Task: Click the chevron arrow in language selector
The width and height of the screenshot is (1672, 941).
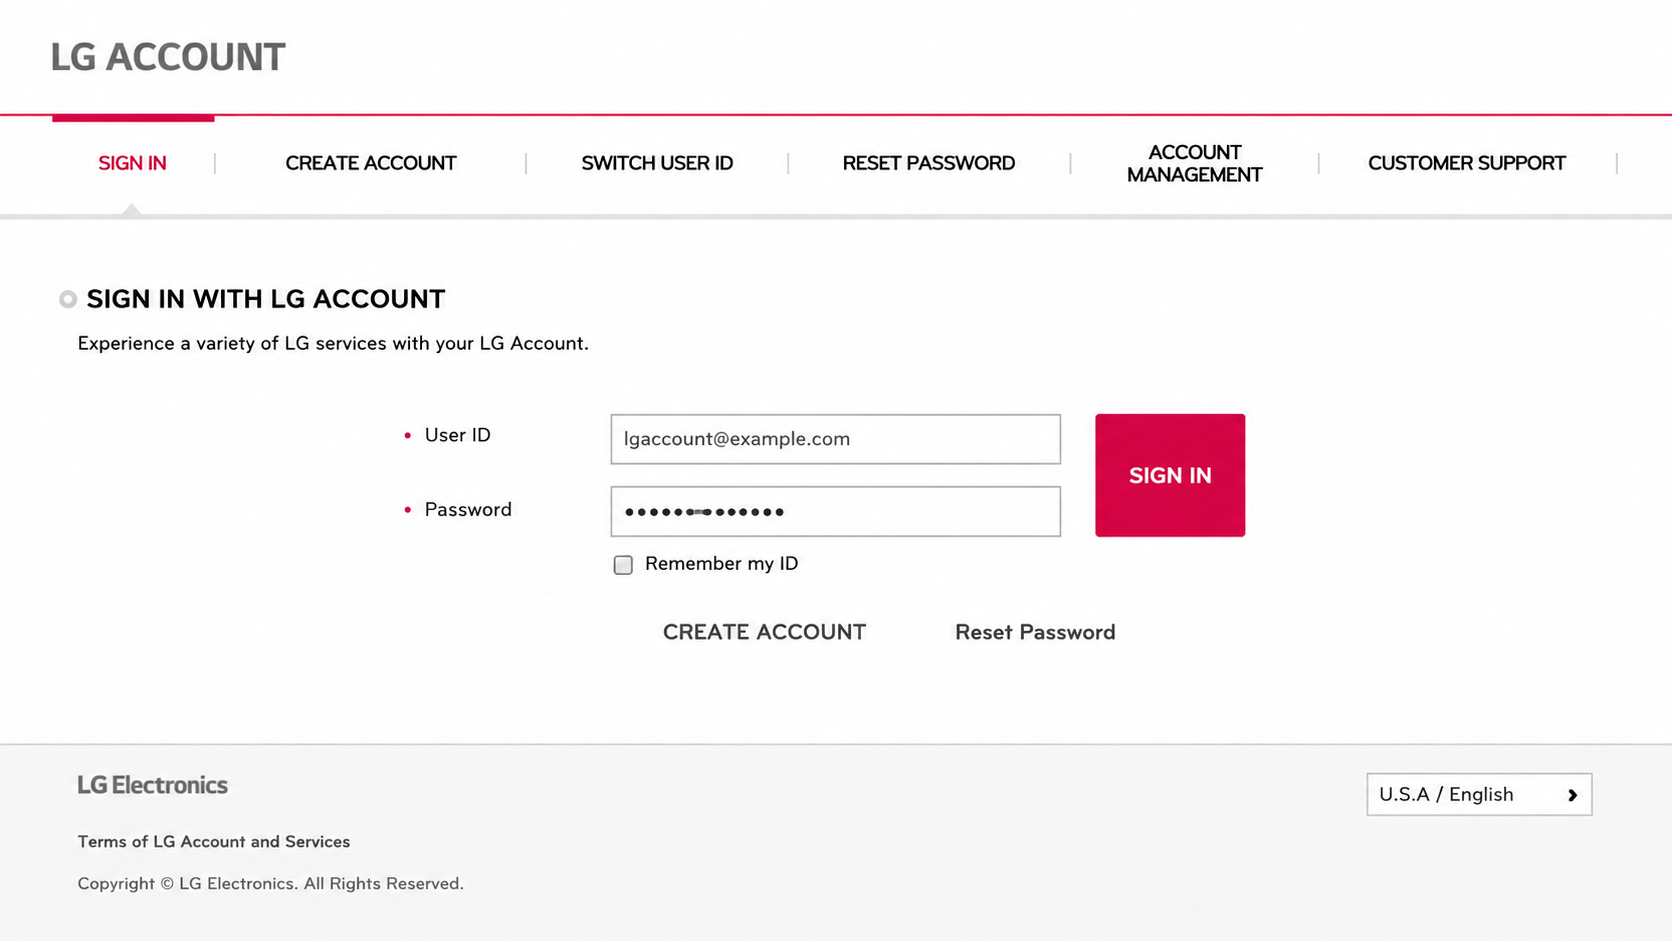Action: click(1572, 795)
